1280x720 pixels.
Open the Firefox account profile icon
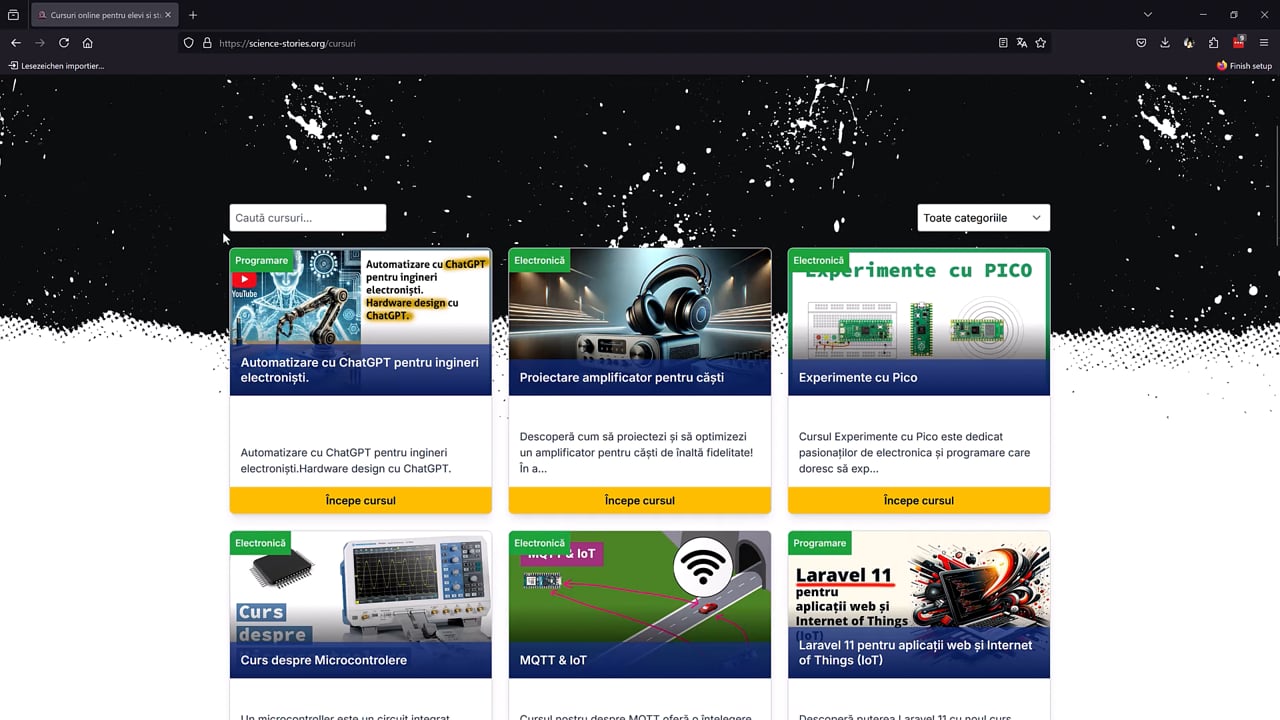tap(1189, 43)
